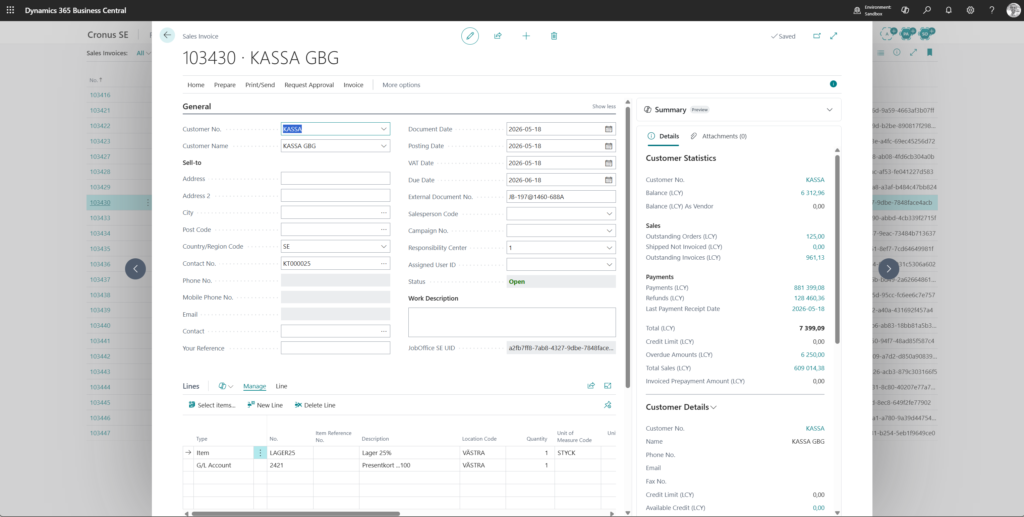Open Assigned User ID dropdown
1024x517 pixels.
pos(609,264)
